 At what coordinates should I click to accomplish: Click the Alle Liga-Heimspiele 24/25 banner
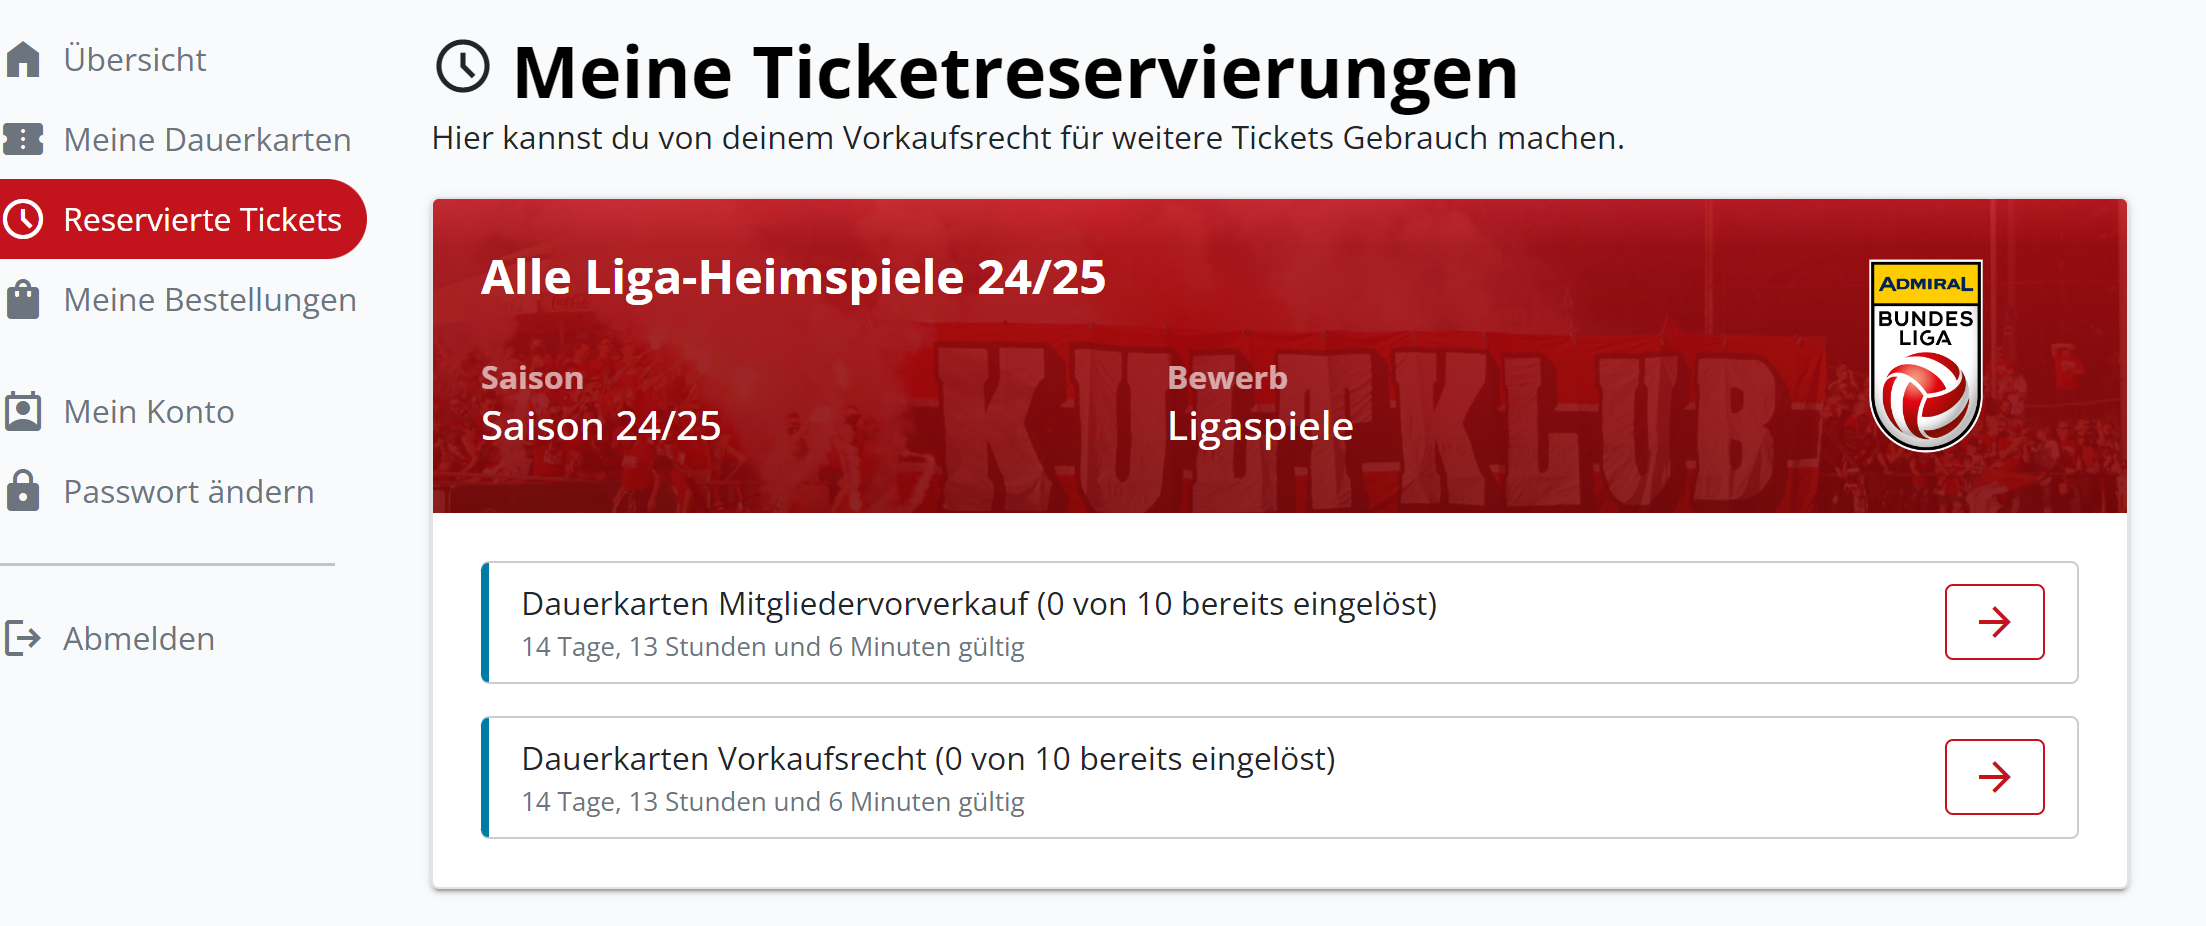(1280, 356)
